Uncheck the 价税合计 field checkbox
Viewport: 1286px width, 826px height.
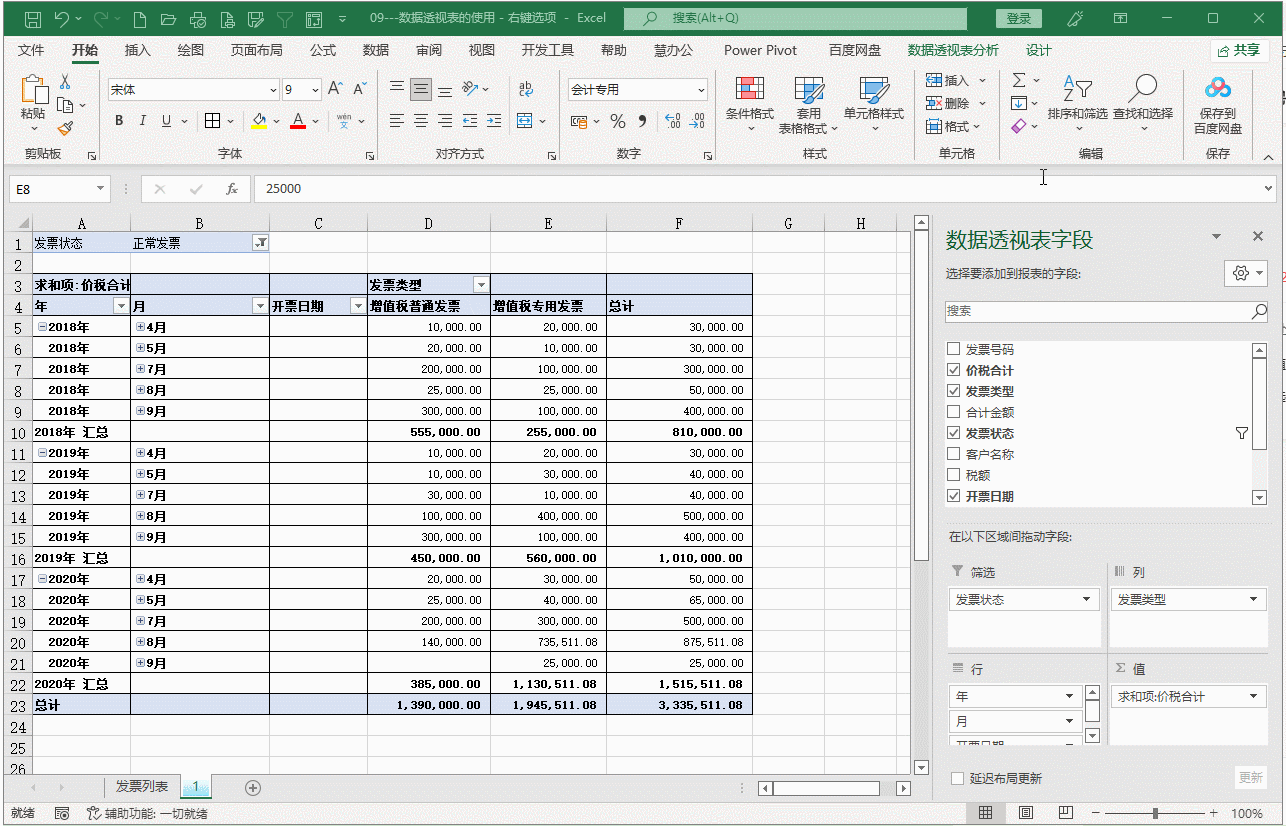point(953,370)
